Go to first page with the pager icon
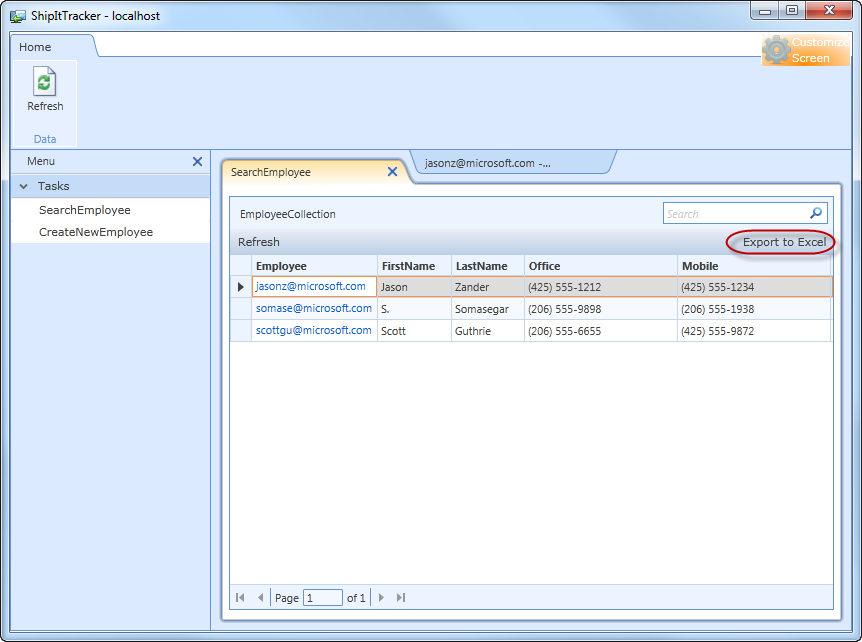The image size is (862, 642). click(x=237, y=597)
